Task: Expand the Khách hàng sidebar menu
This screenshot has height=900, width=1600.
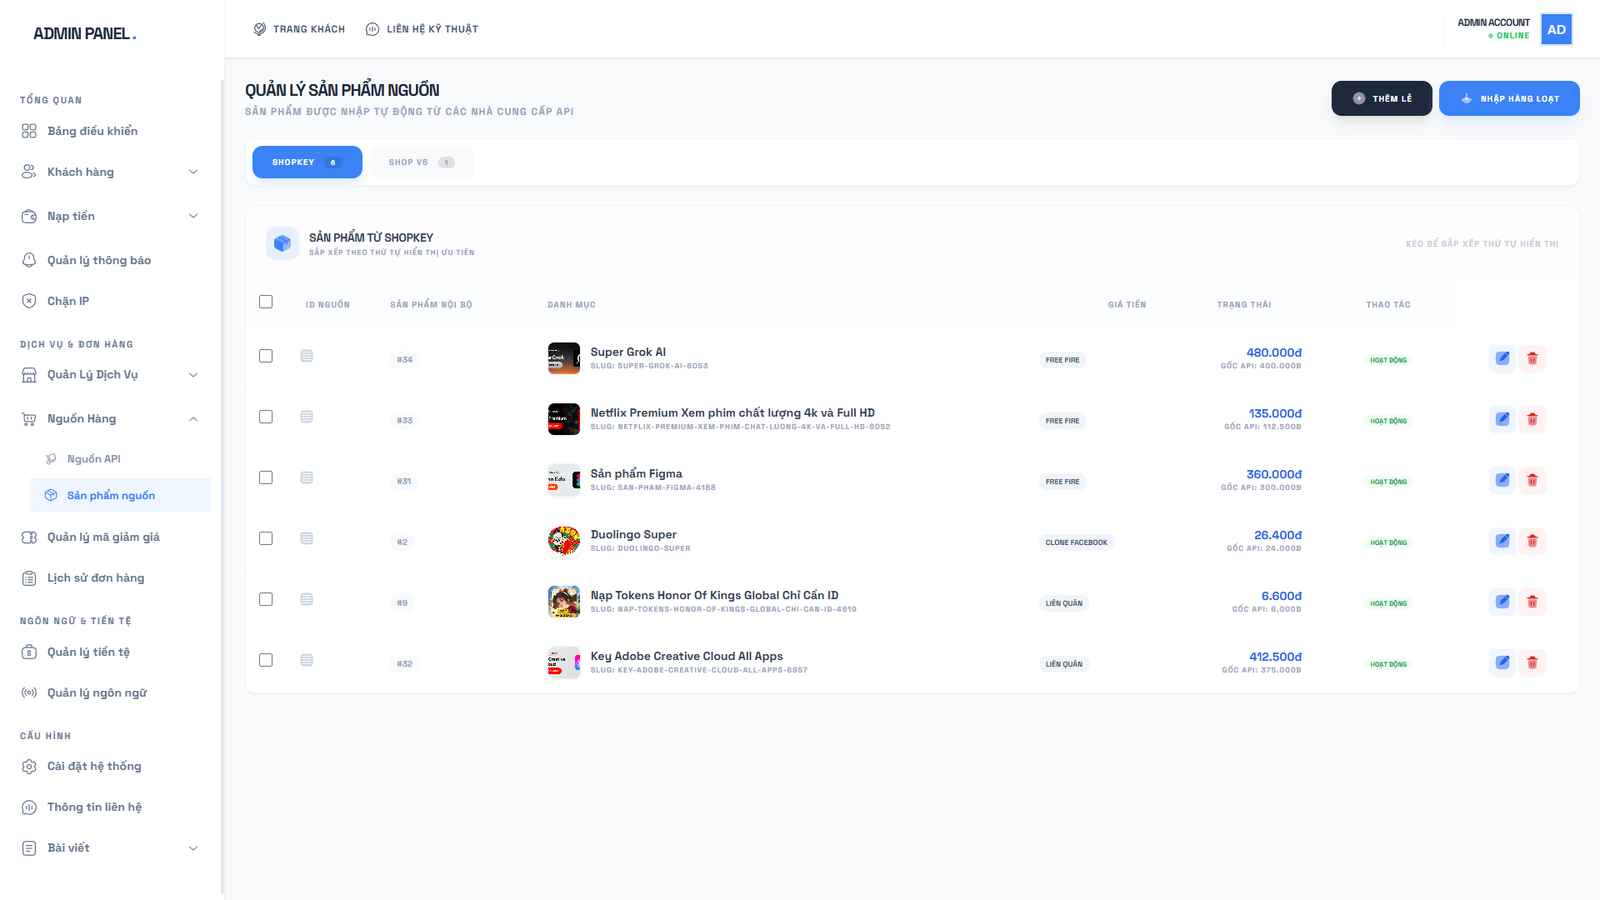Action: tap(193, 172)
